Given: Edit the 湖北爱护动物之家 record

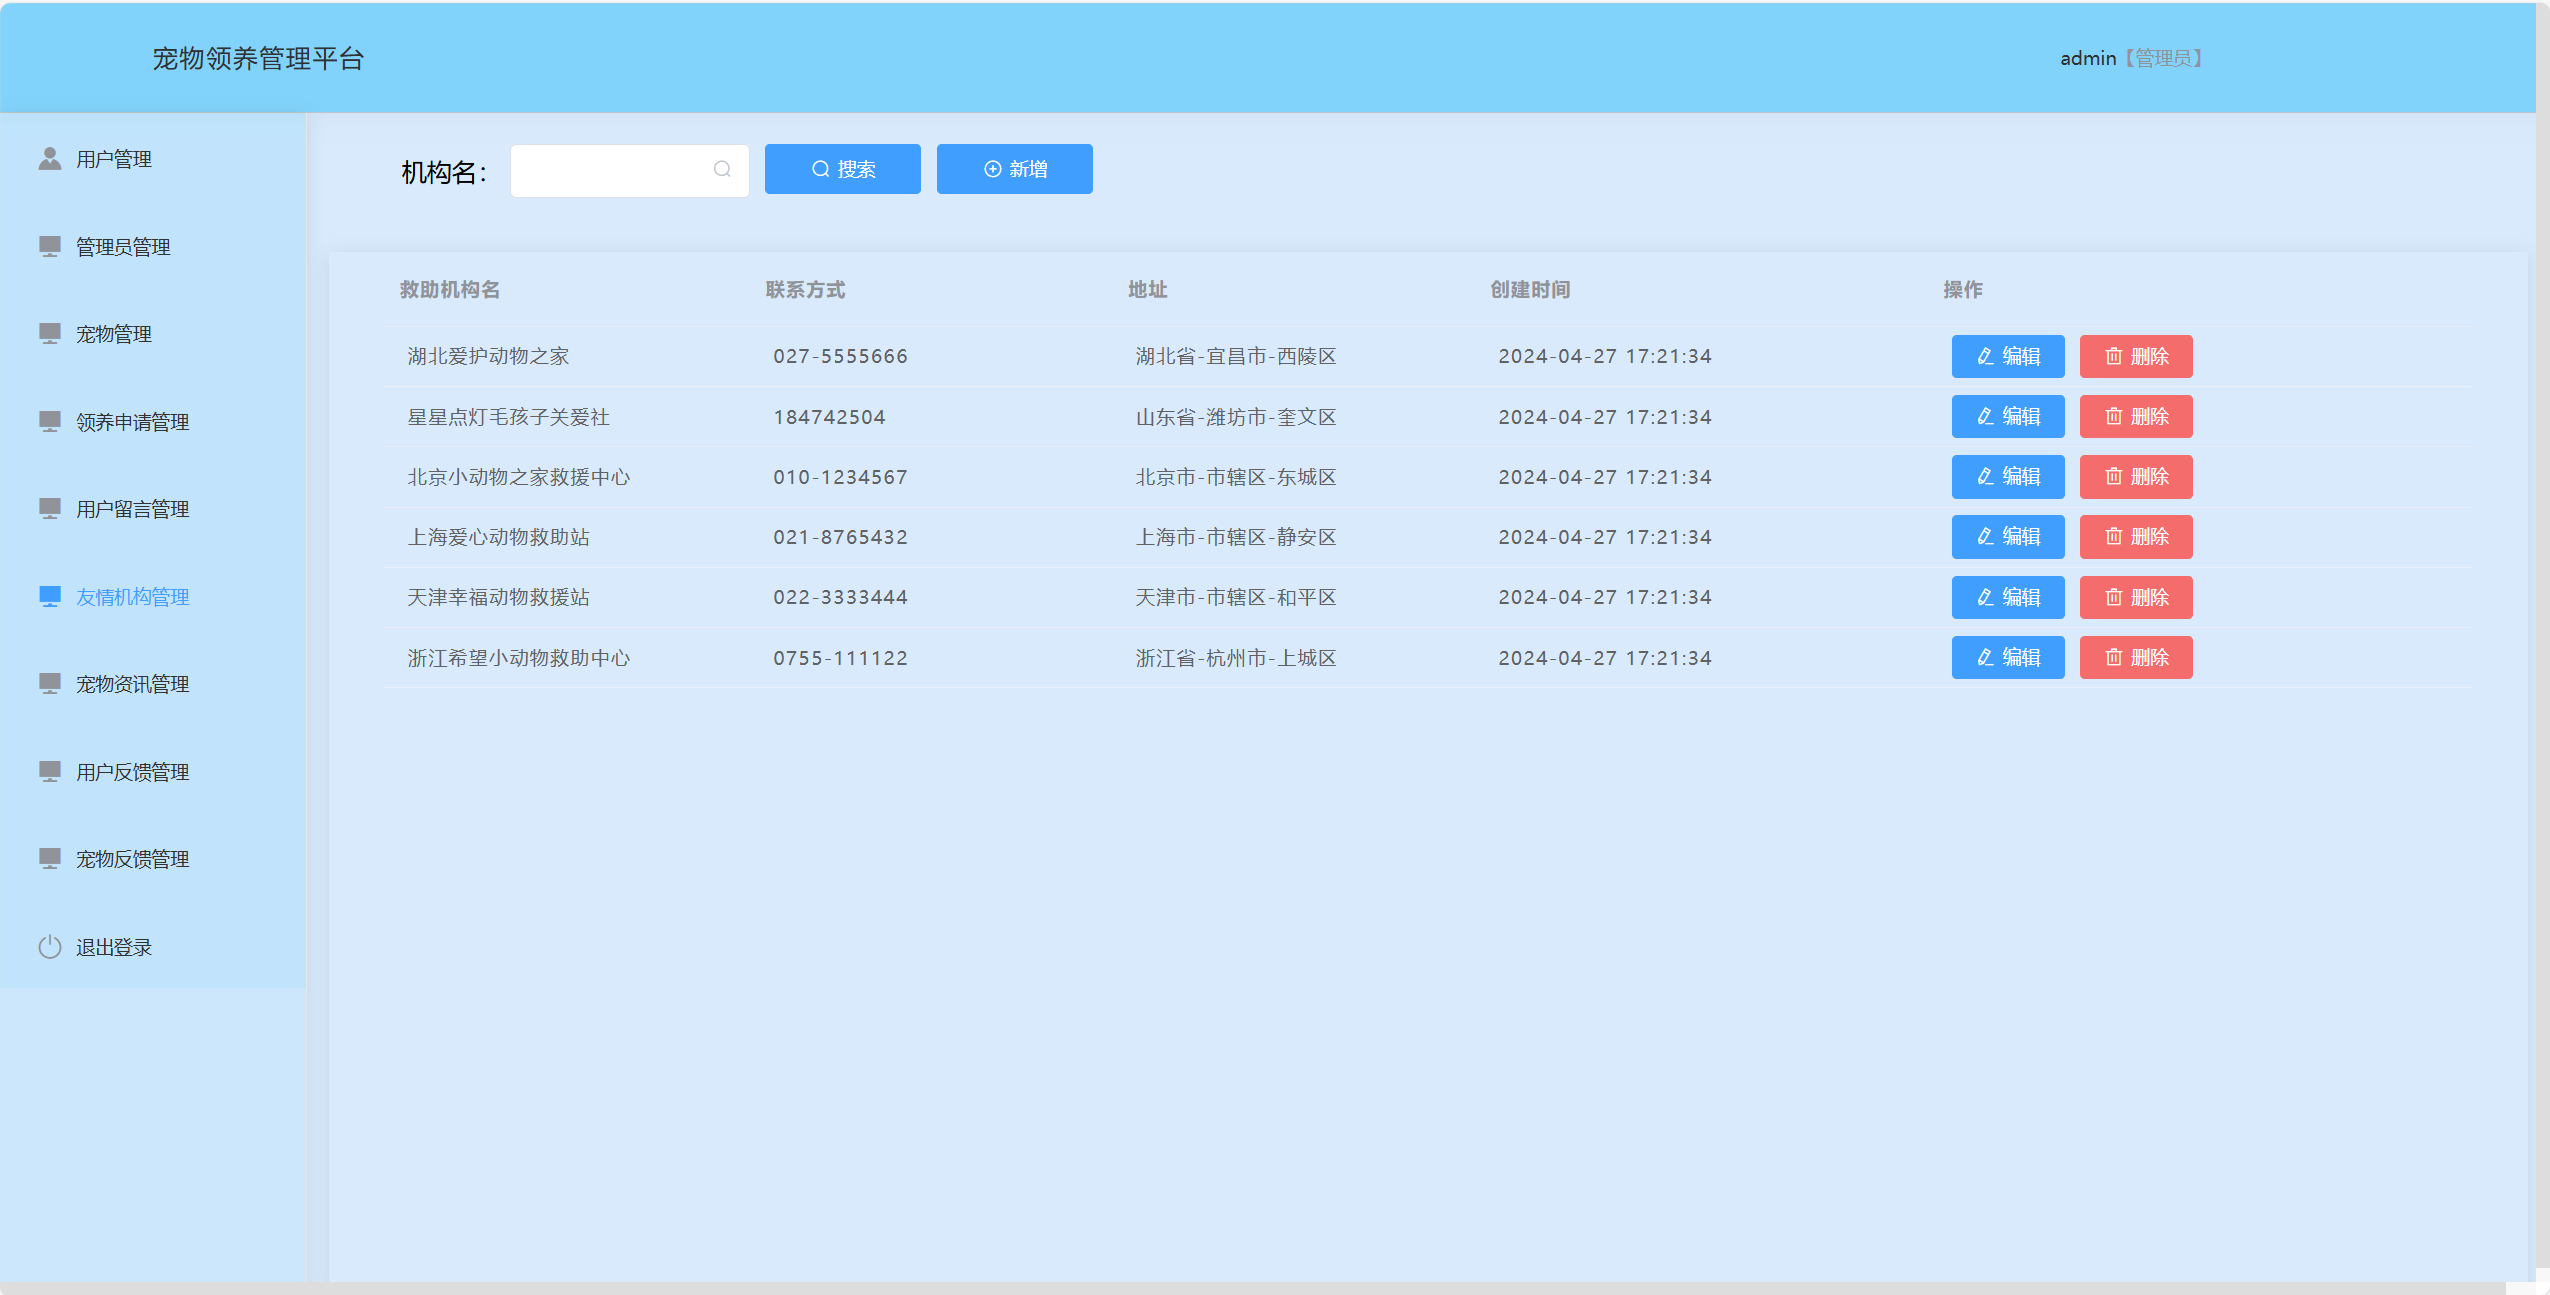Looking at the screenshot, I should coord(2007,357).
